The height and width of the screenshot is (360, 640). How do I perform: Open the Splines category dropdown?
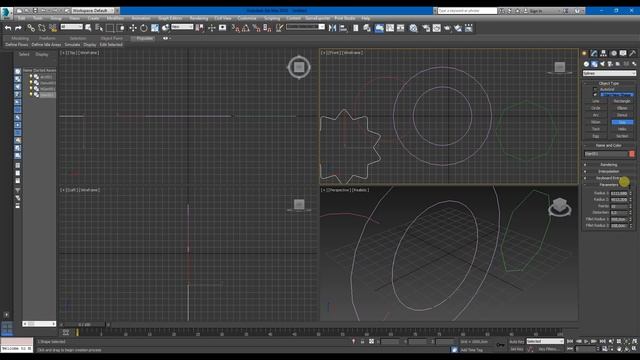(x=609, y=73)
